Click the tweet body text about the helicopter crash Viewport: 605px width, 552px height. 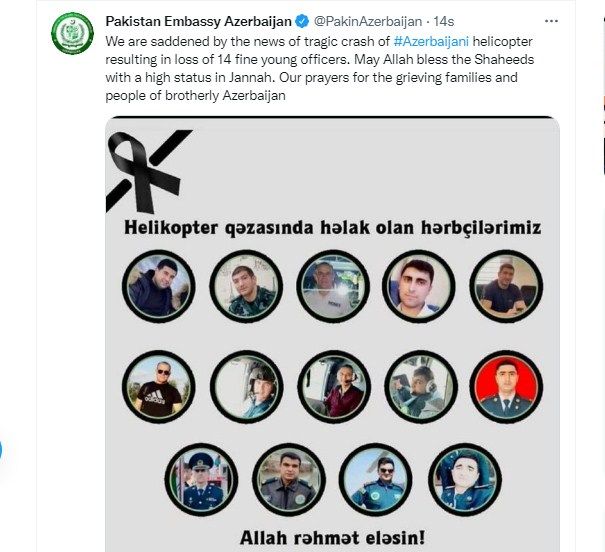(319, 69)
